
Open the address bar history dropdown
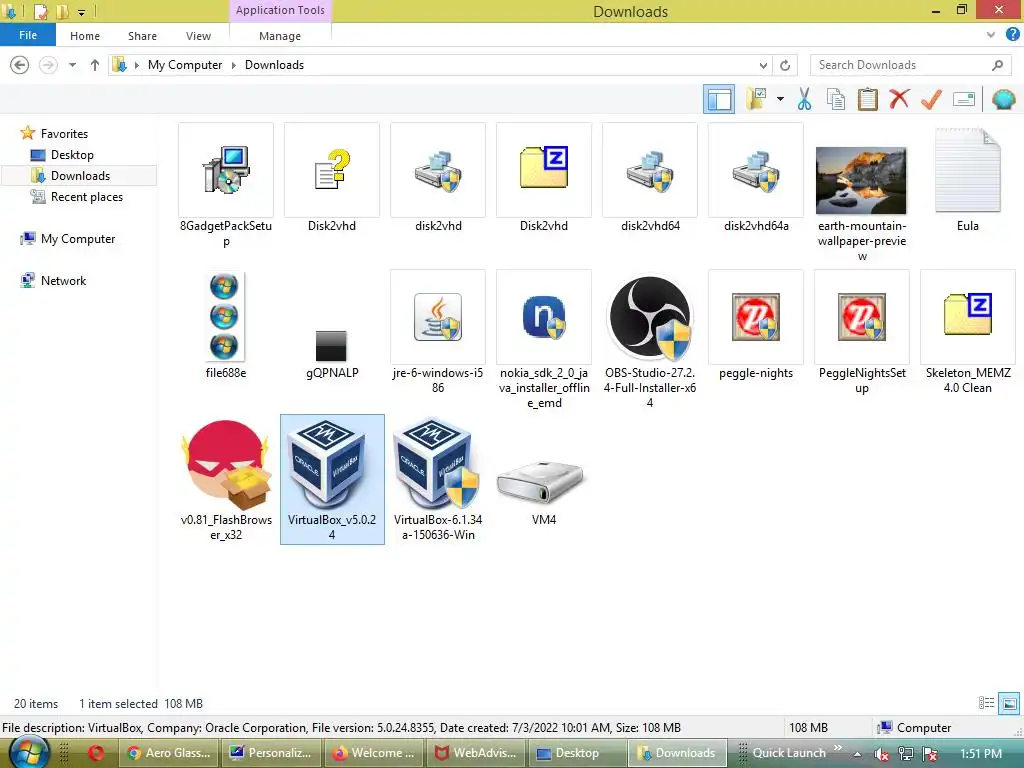click(763, 65)
